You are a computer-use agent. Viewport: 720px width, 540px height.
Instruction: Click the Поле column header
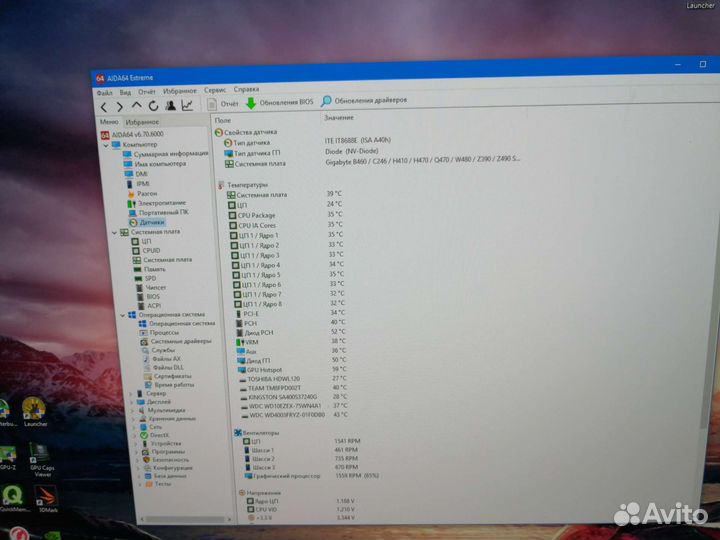223,120
